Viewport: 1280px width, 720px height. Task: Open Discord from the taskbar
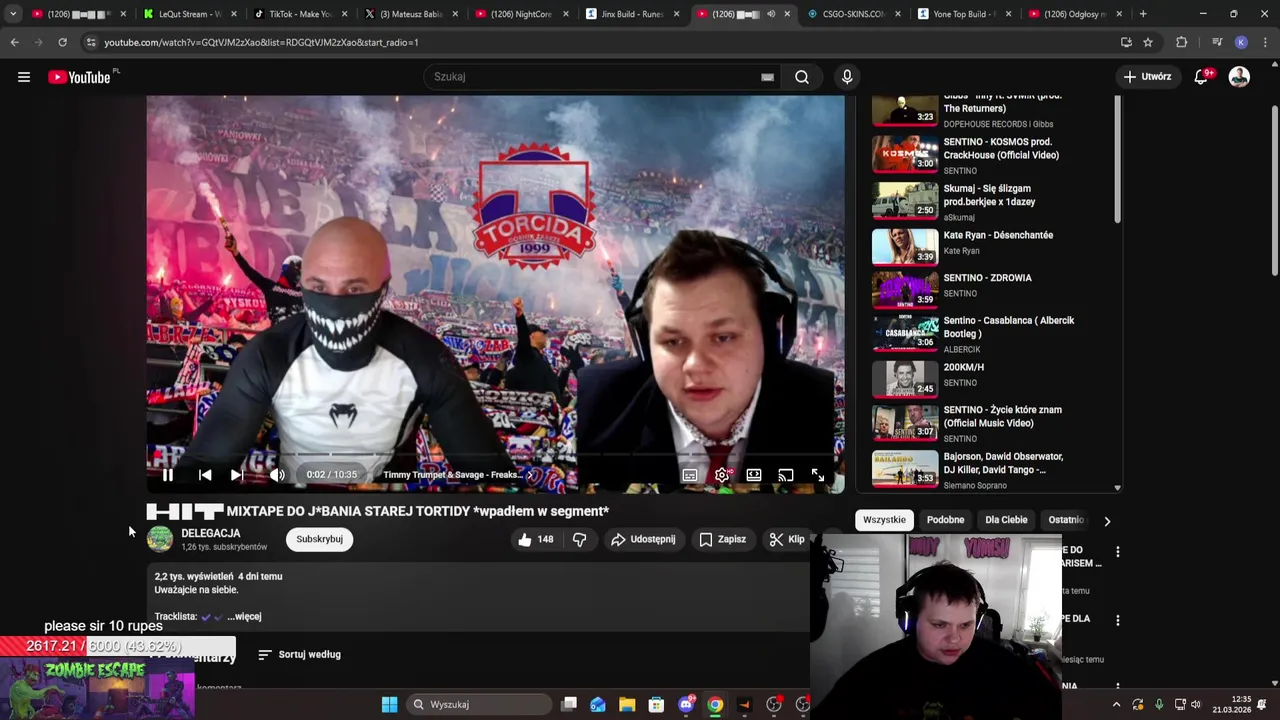click(686, 705)
